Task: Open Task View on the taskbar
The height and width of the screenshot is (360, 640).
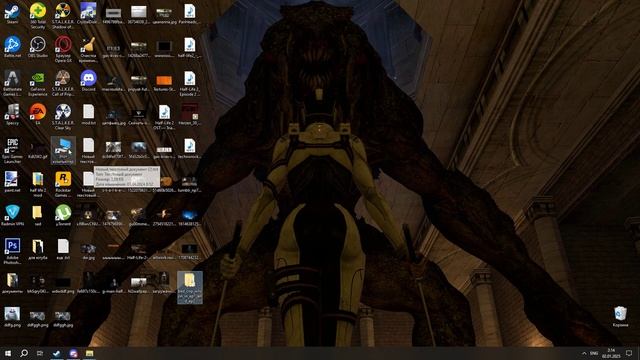Action: pos(40,353)
